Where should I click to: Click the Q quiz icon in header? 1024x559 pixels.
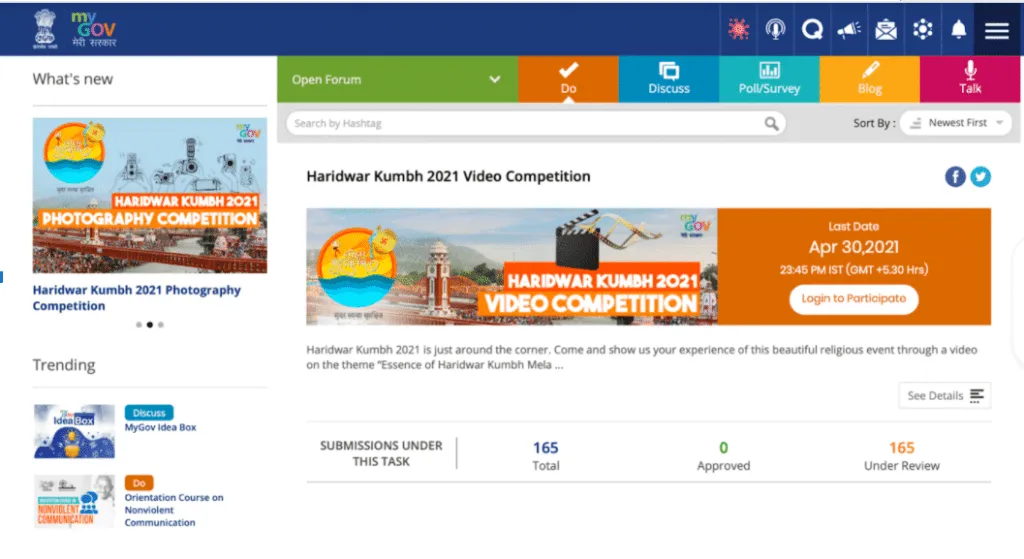pos(812,30)
